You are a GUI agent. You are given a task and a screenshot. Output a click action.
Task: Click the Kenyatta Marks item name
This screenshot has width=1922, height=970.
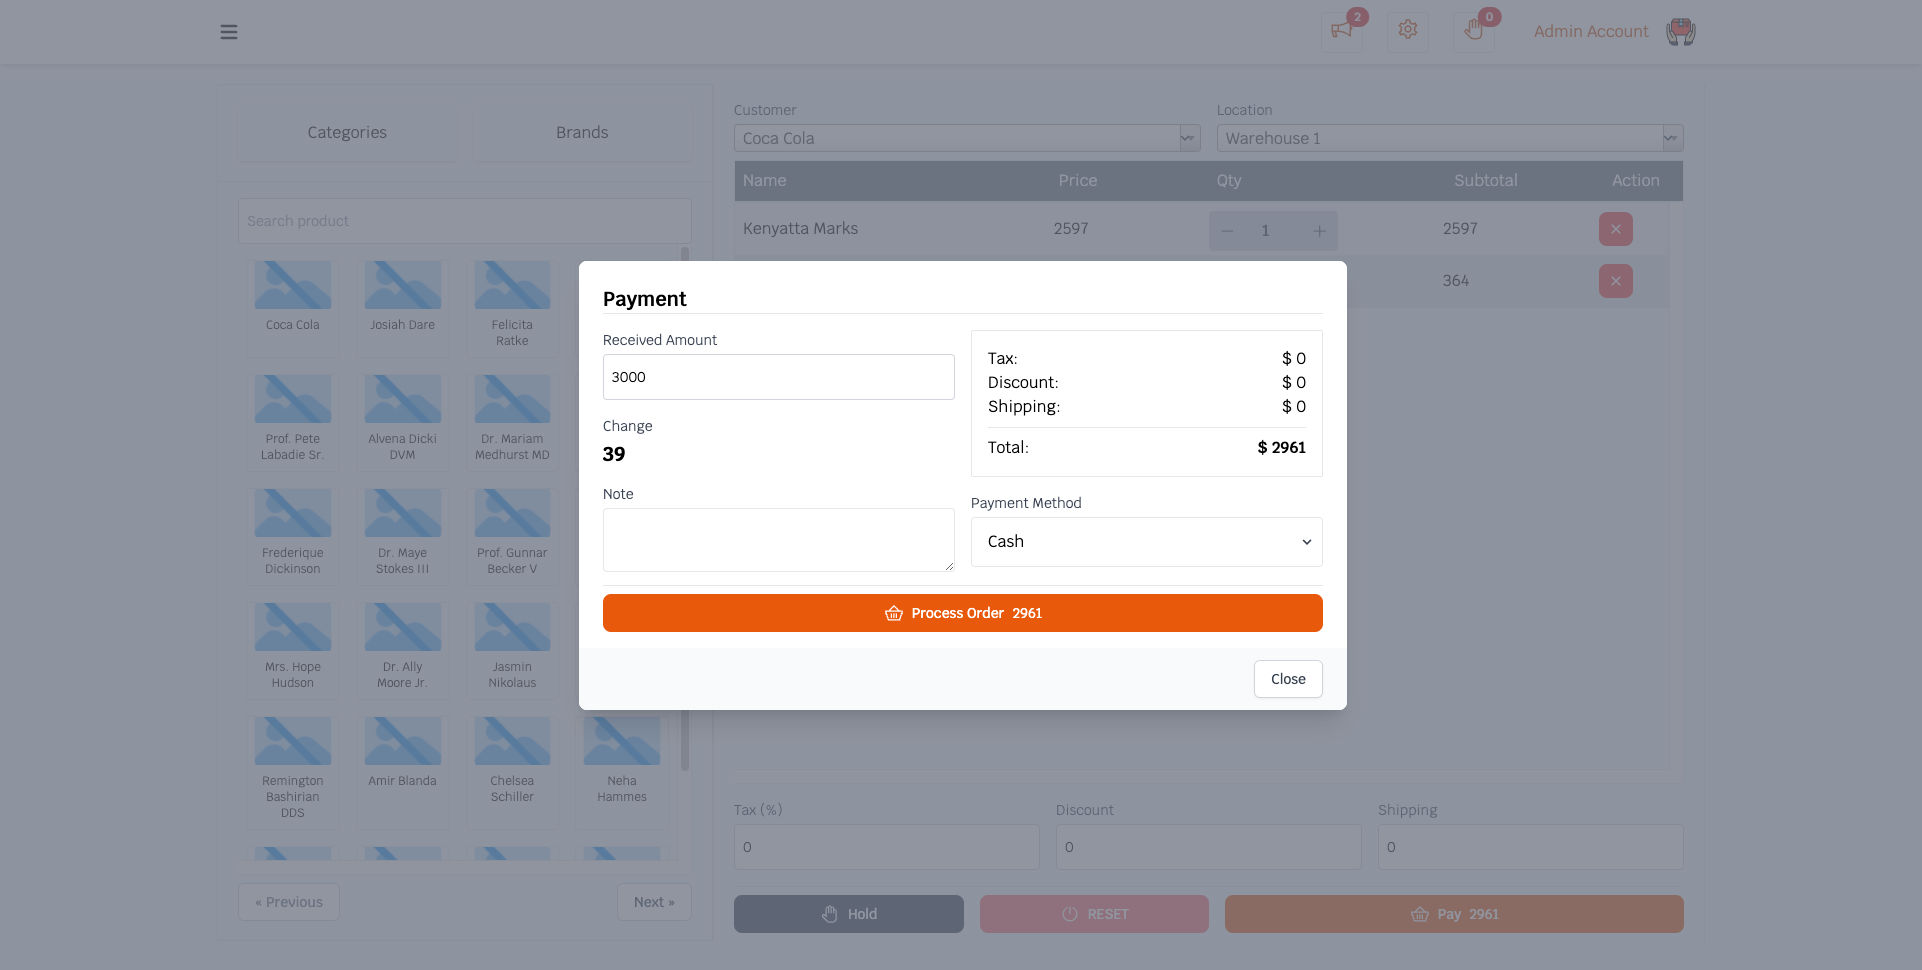pos(800,229)
